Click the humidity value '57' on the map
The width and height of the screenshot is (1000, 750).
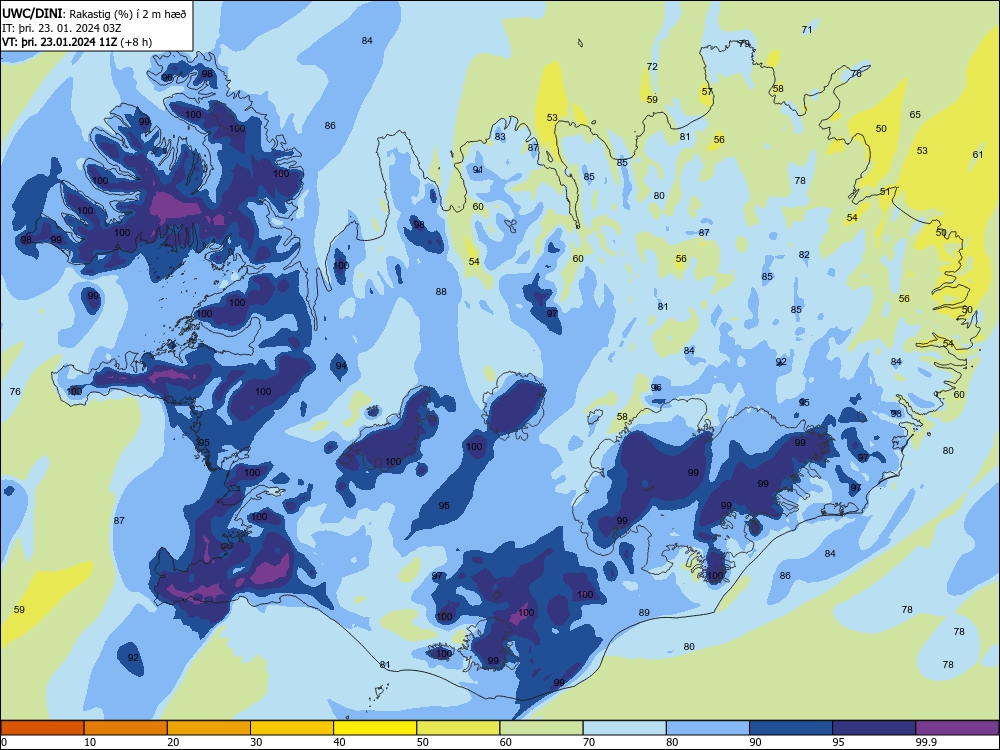pos(707,91)
